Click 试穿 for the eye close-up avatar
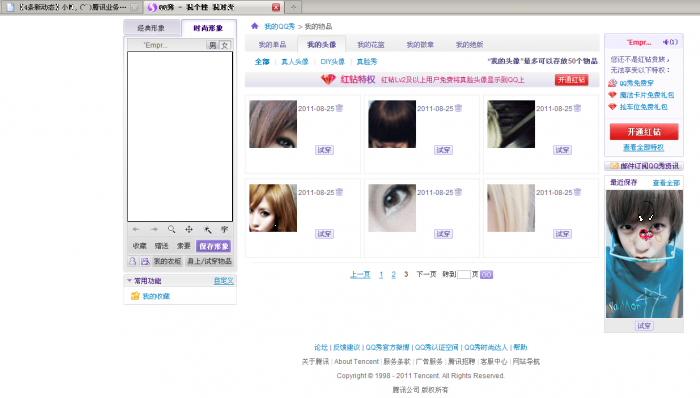 click(x=443, y=234)
